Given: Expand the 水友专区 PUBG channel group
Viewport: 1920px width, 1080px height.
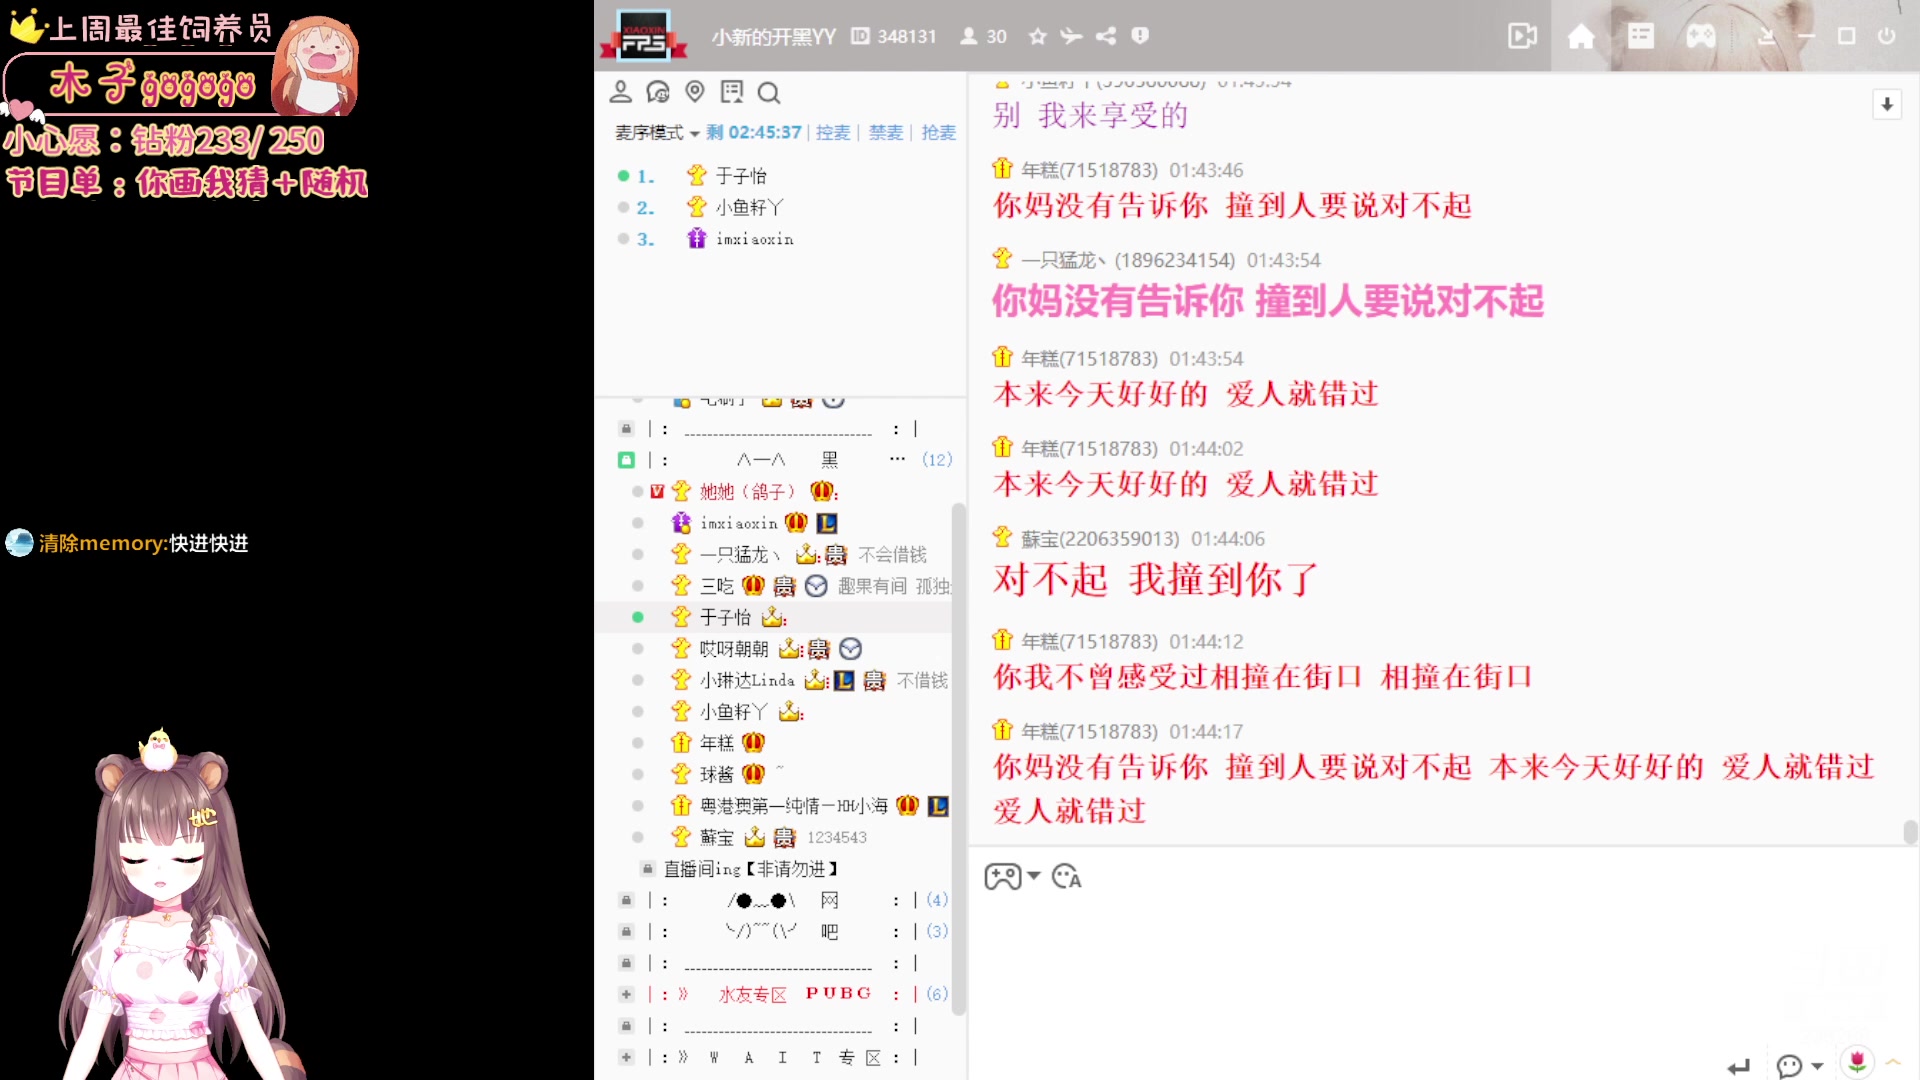Looking at the screenshot, I should click(x=626, y=994).
